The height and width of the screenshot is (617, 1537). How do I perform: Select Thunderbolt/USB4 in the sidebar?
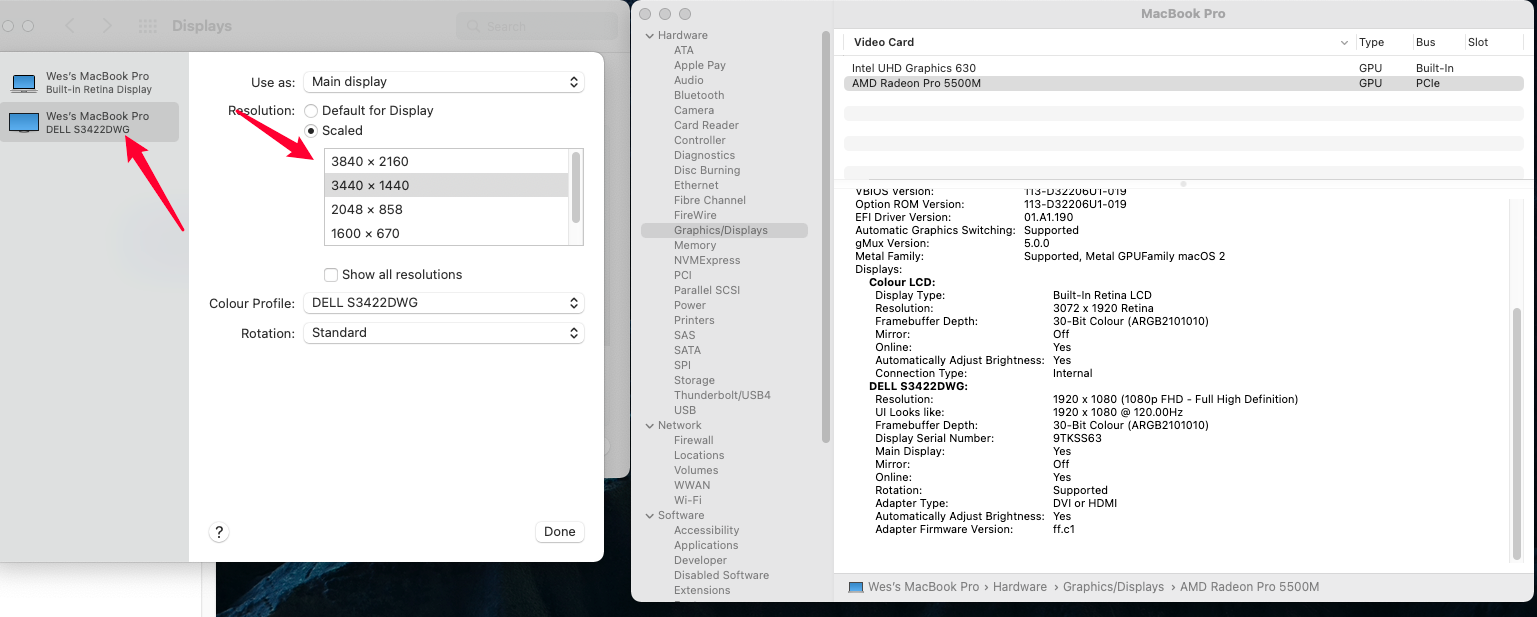pos(721,395)
